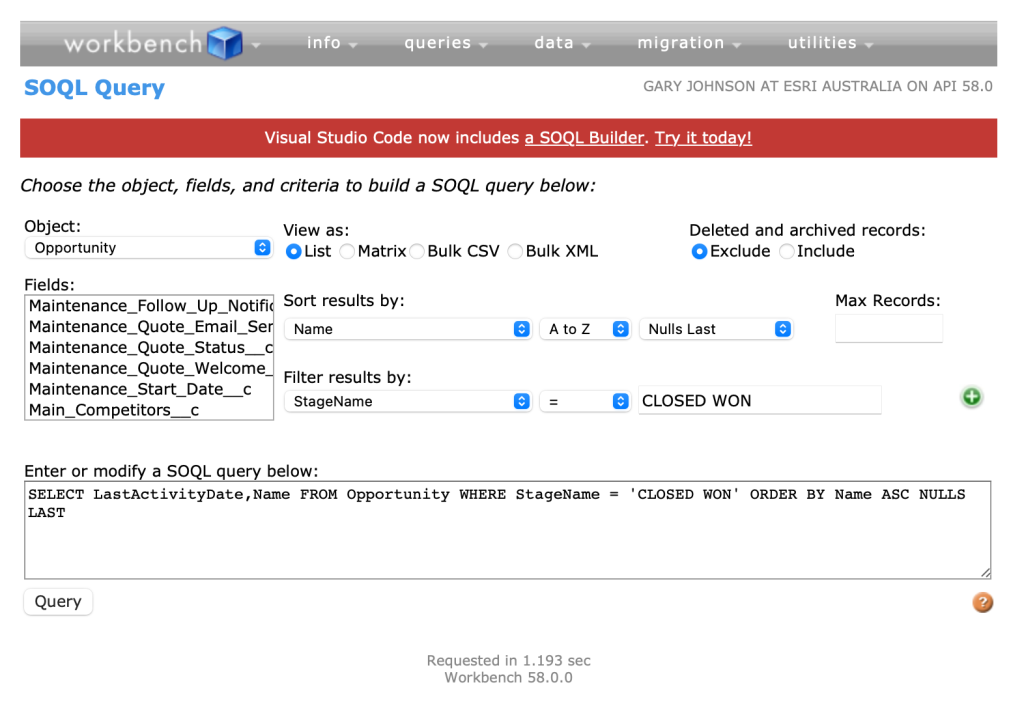The height and width of the screenshot is (702, 1024).
Task: Open the Object dropdown showing Opportunity
Action: (x=148, y=248)
